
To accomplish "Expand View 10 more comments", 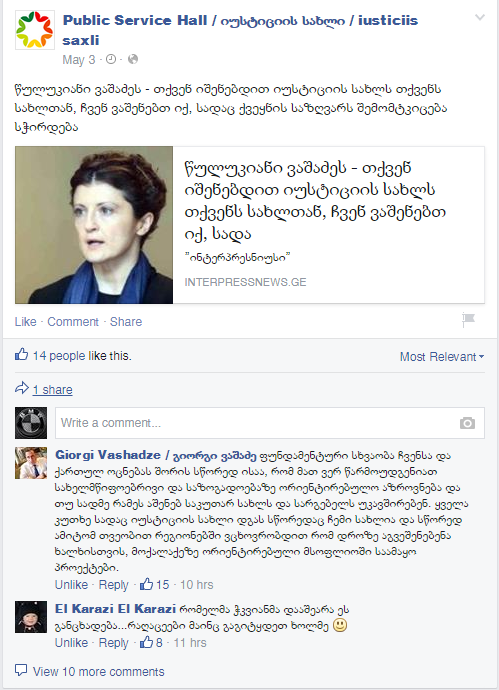I will [98, 672].
